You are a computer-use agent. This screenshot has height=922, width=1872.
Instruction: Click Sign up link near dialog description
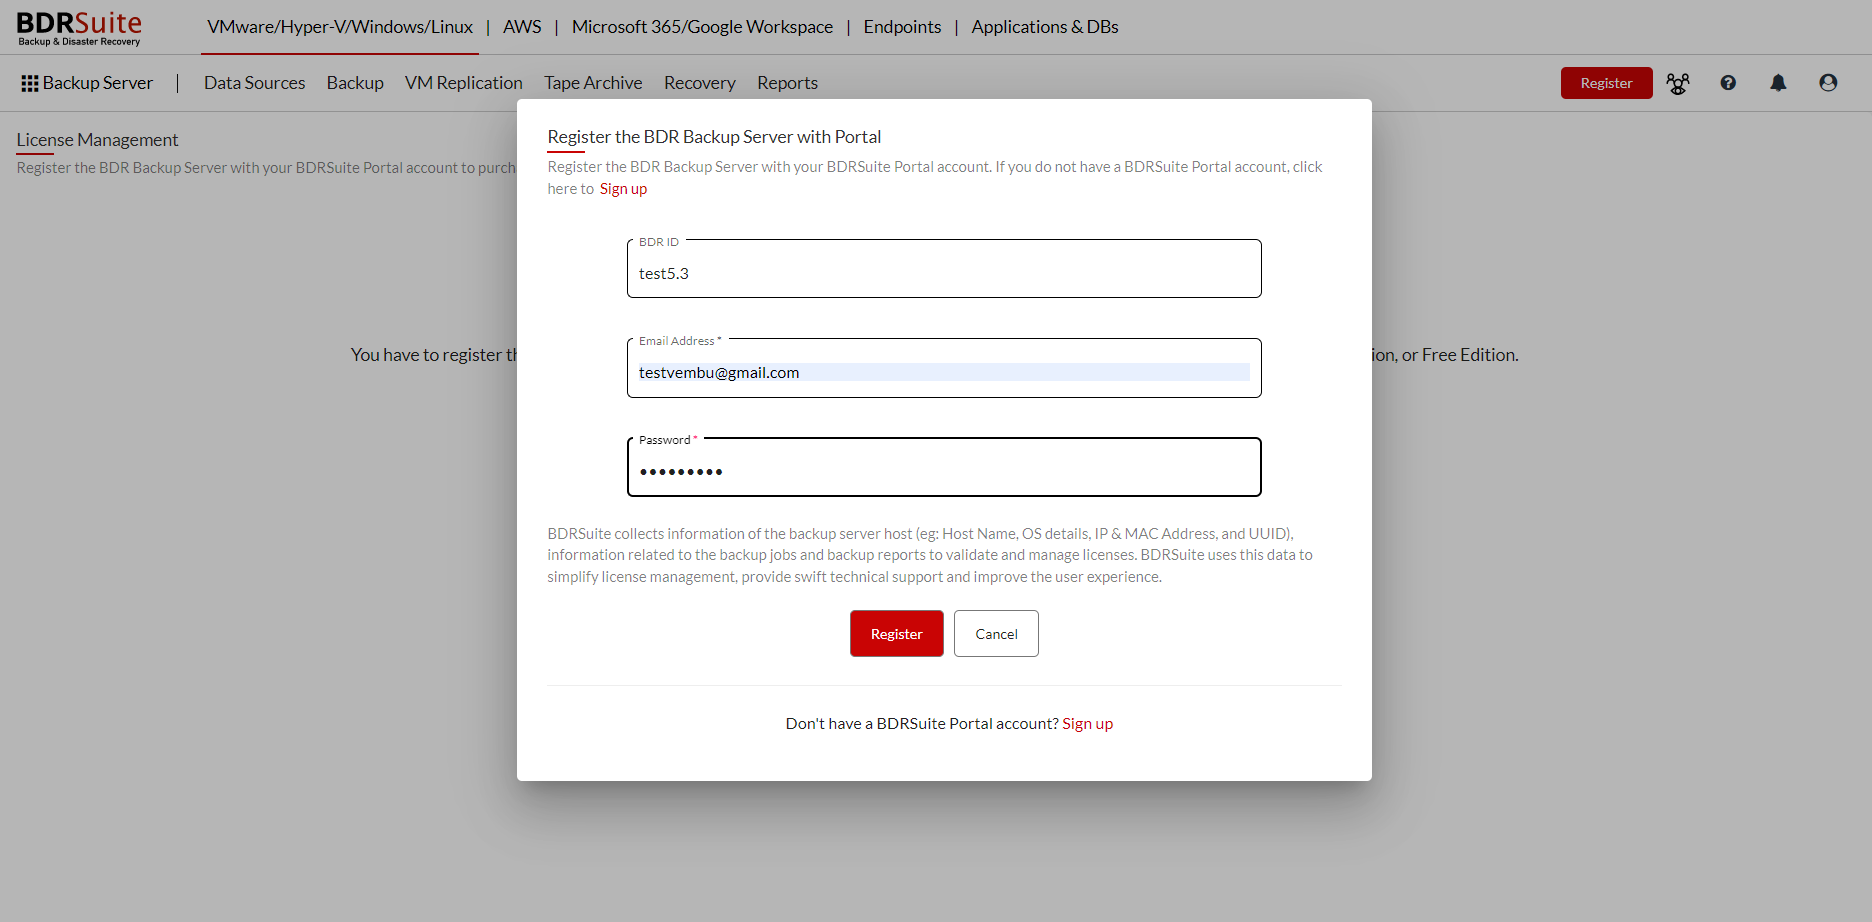623,189
